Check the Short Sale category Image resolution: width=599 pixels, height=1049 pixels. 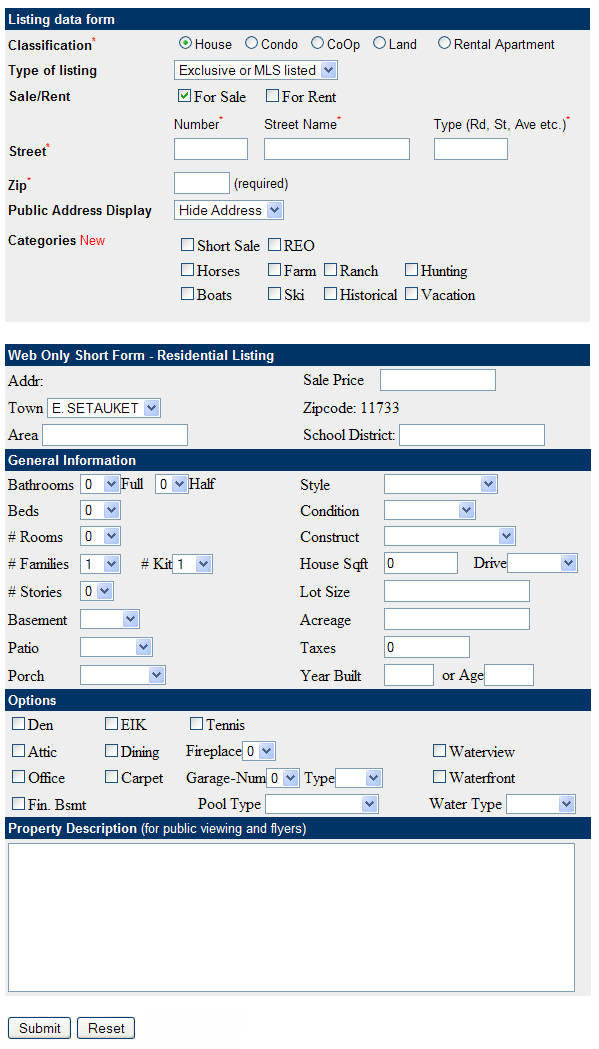point(186,245)
